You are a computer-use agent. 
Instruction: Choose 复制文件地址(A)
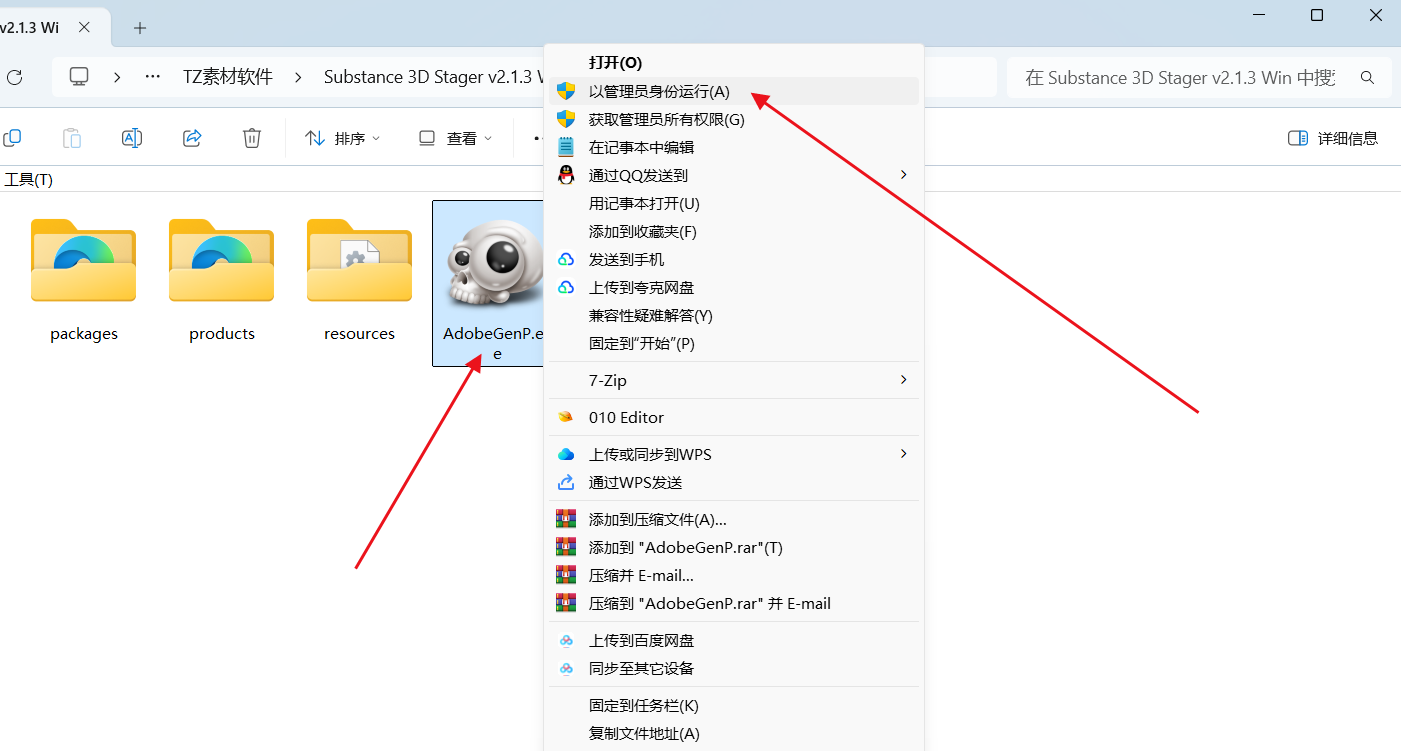[x=734, y=733]
